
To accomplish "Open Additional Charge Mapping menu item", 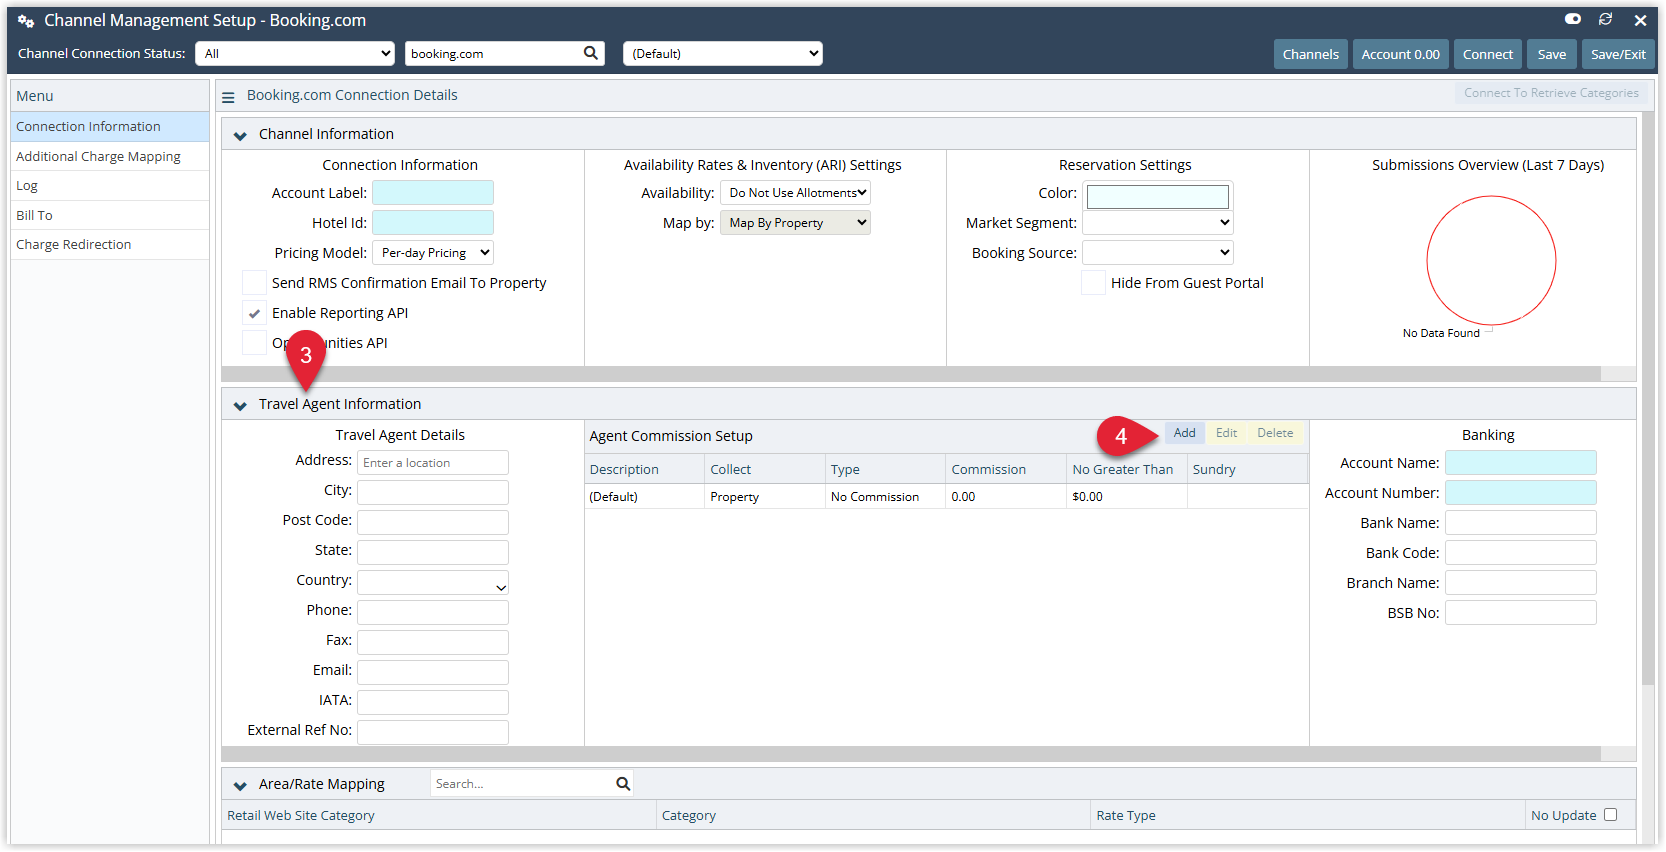I will (110, 156).
